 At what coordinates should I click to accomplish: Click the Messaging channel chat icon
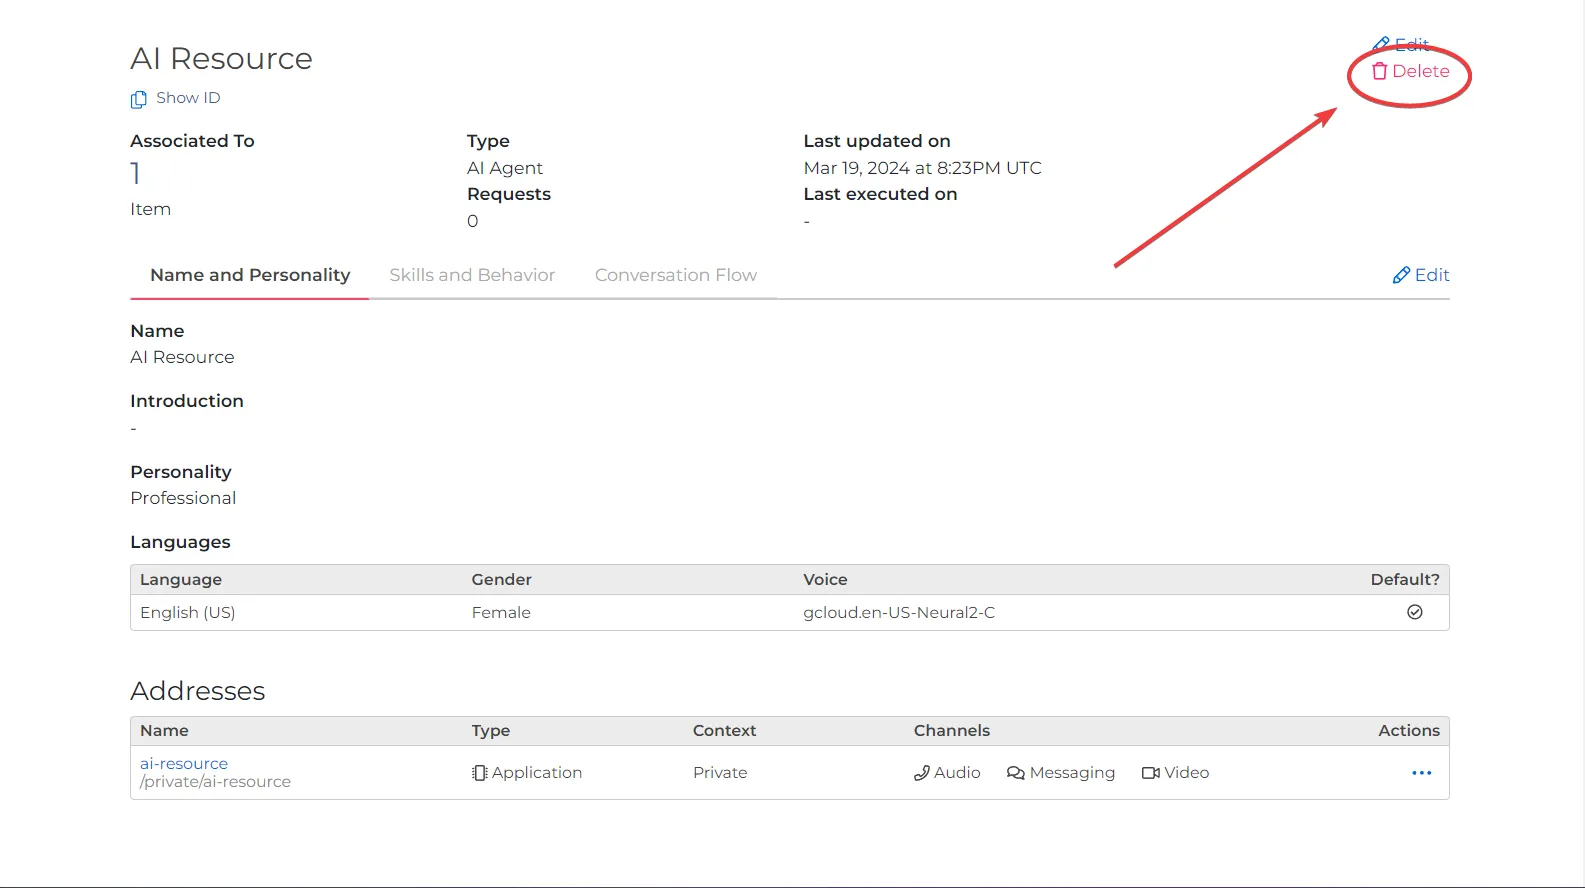pos(1016,773)
